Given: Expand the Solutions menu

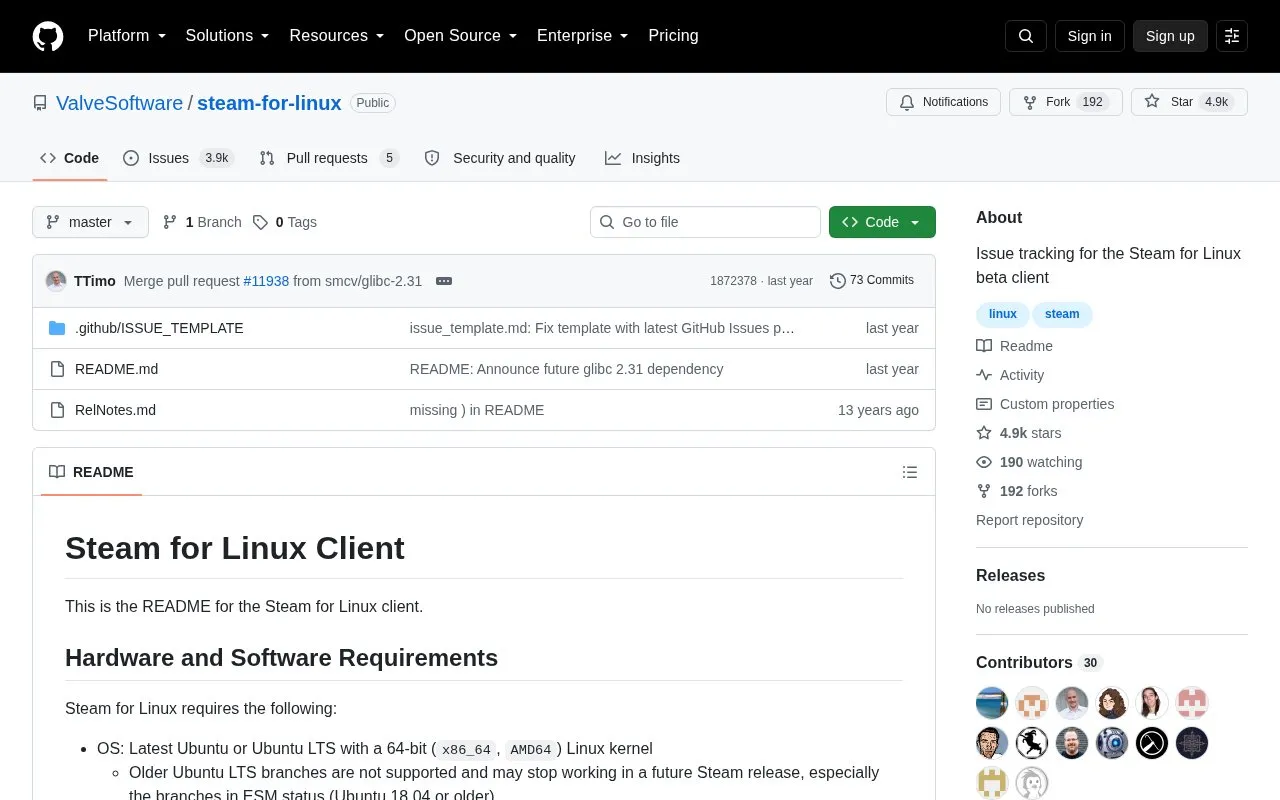Looking at the screenshot, I should point(228,36).
